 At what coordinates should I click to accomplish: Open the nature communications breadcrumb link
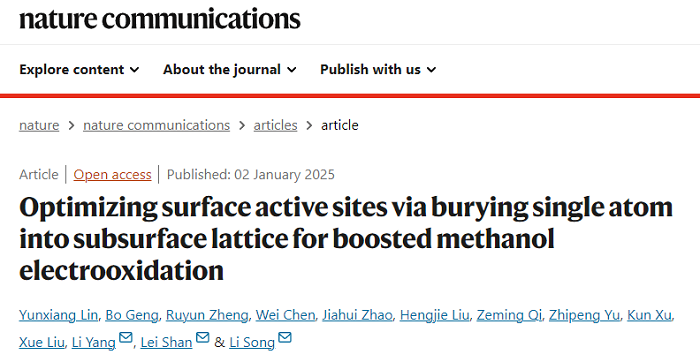point(156,125)
